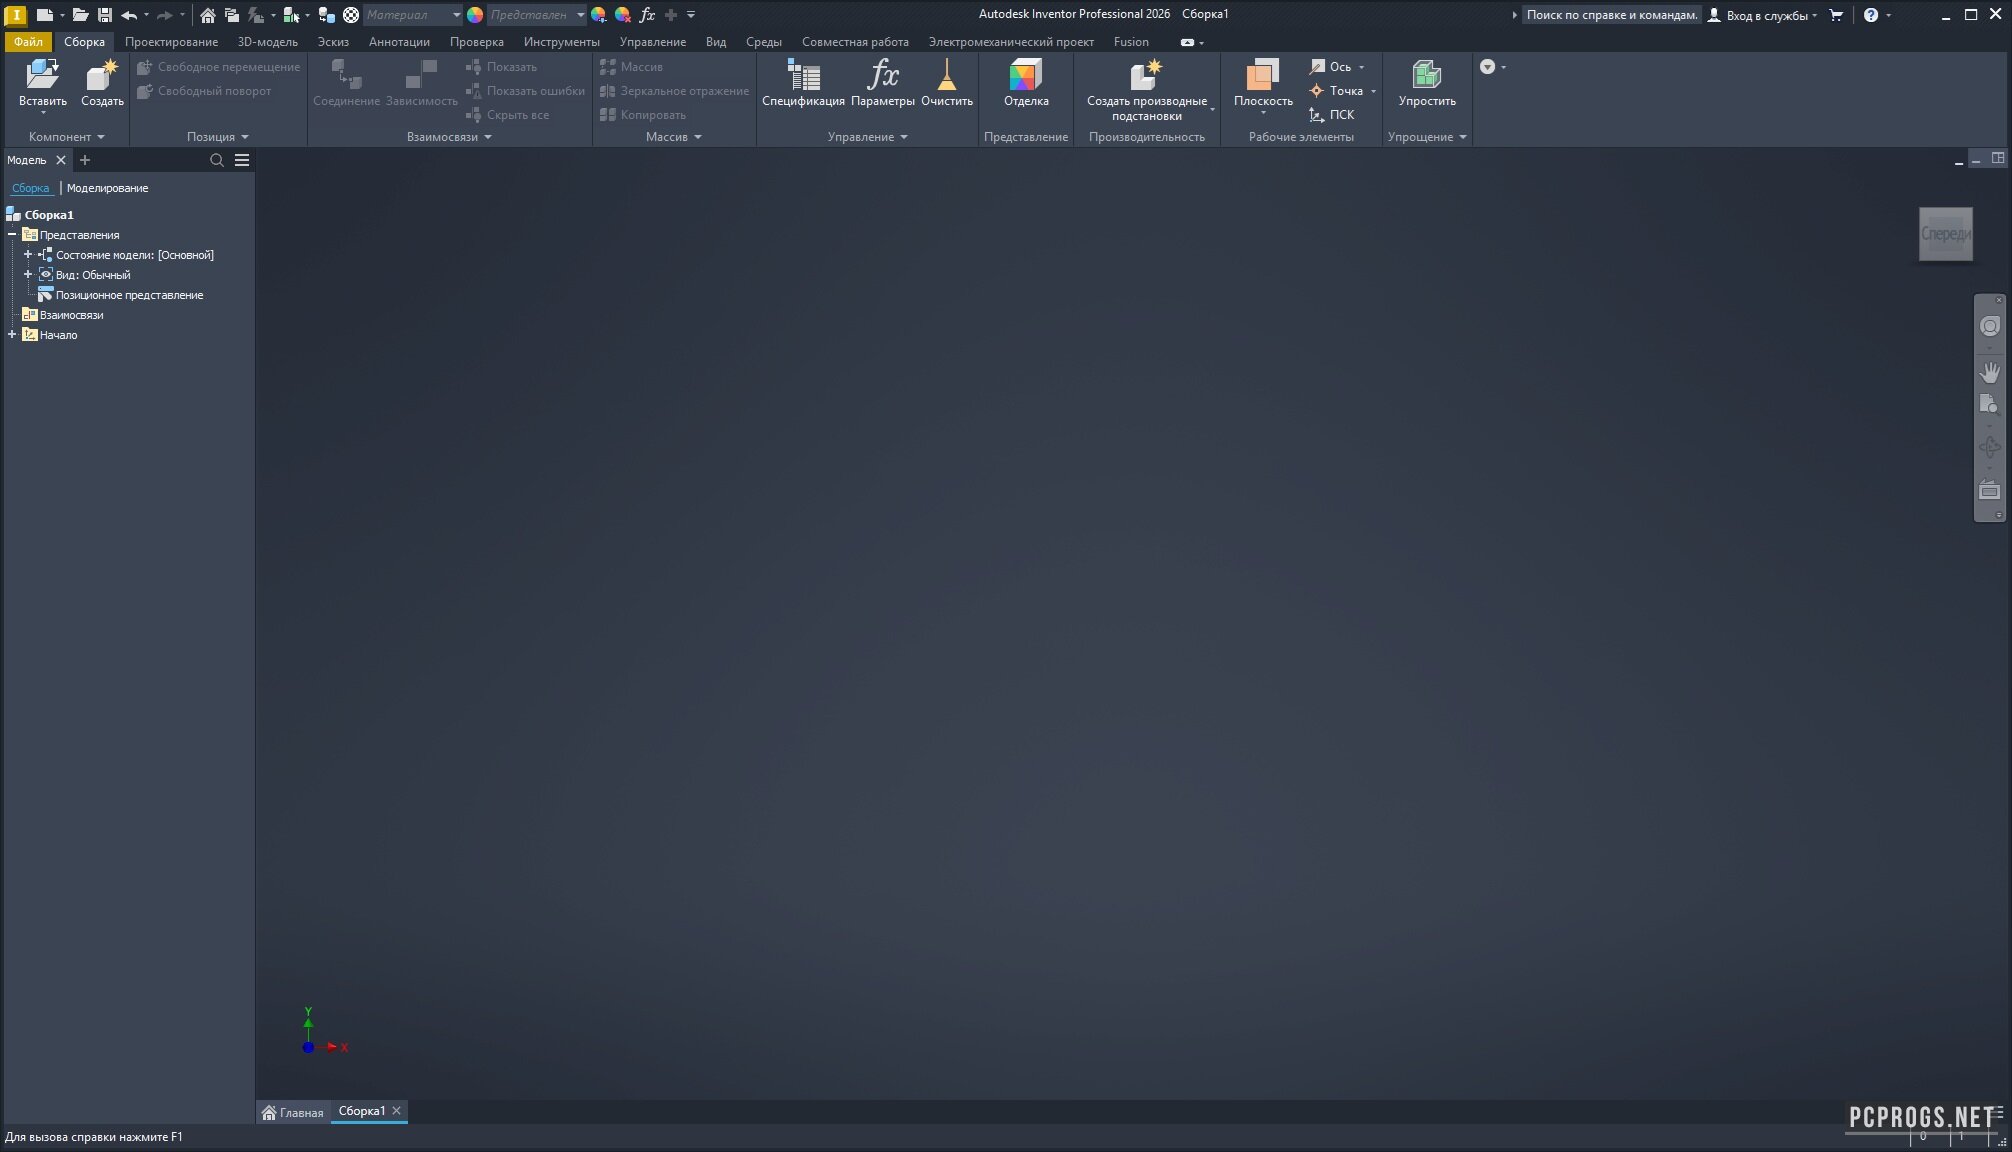
Task: Click the Вход в службы sign-in button
Action: click(1765, 15)
